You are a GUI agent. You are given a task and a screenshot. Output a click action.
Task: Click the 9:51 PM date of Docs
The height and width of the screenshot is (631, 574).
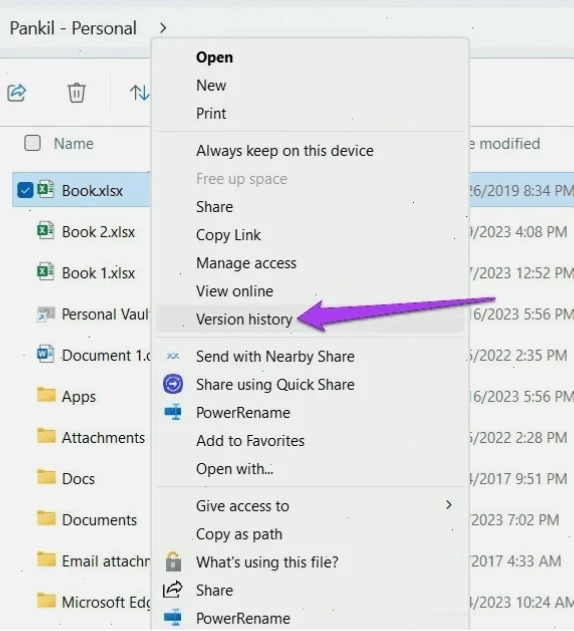tap(518, 479)
